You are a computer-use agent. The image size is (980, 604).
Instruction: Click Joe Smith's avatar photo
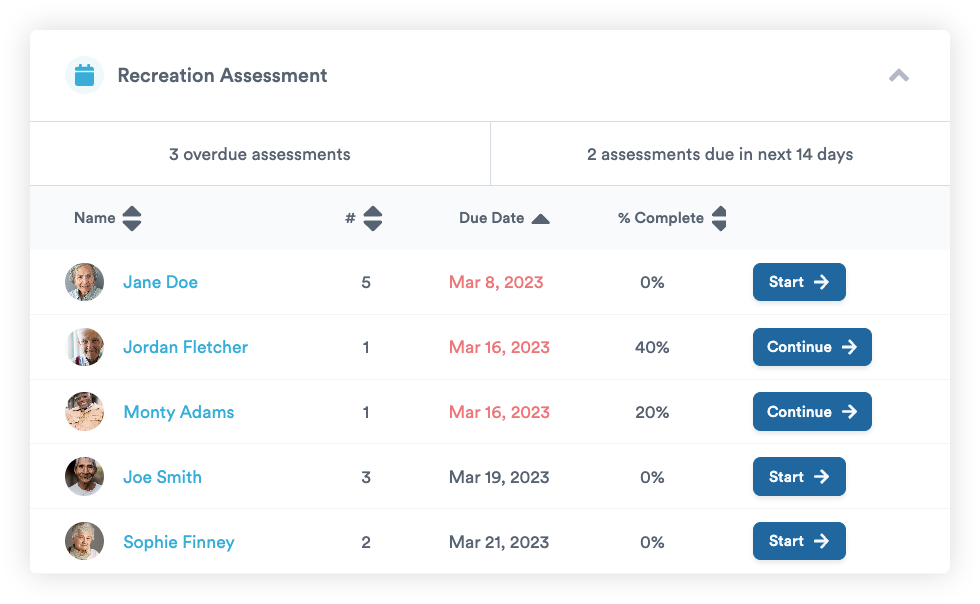(85, 477)
